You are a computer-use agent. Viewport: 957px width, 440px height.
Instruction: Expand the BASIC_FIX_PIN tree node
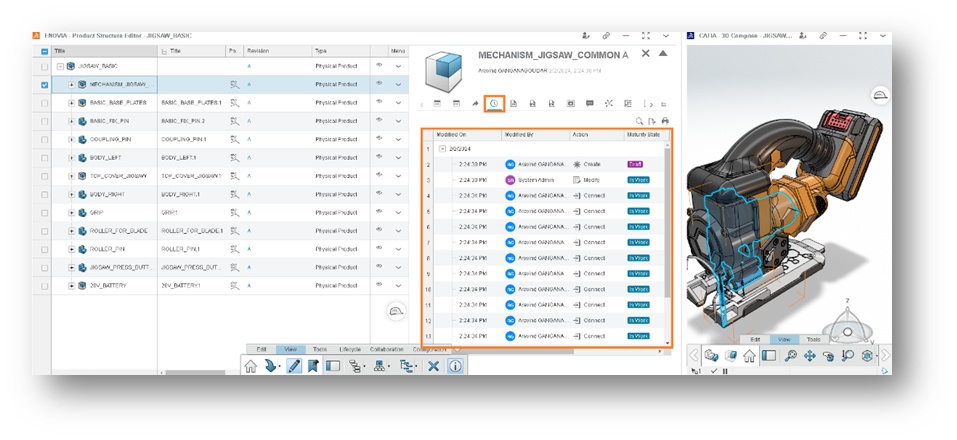point(71,121)
